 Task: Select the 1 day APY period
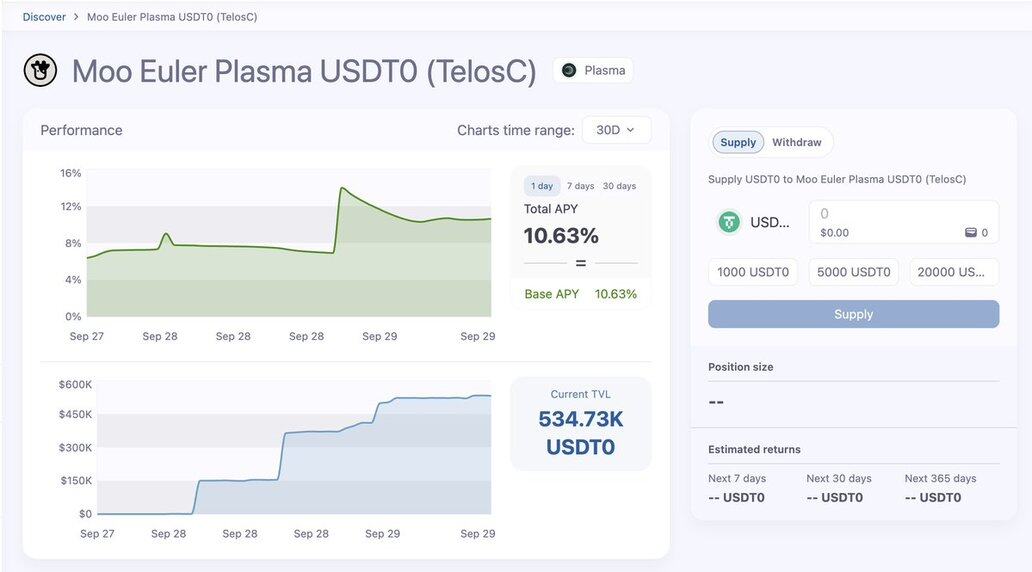[542, 186]
